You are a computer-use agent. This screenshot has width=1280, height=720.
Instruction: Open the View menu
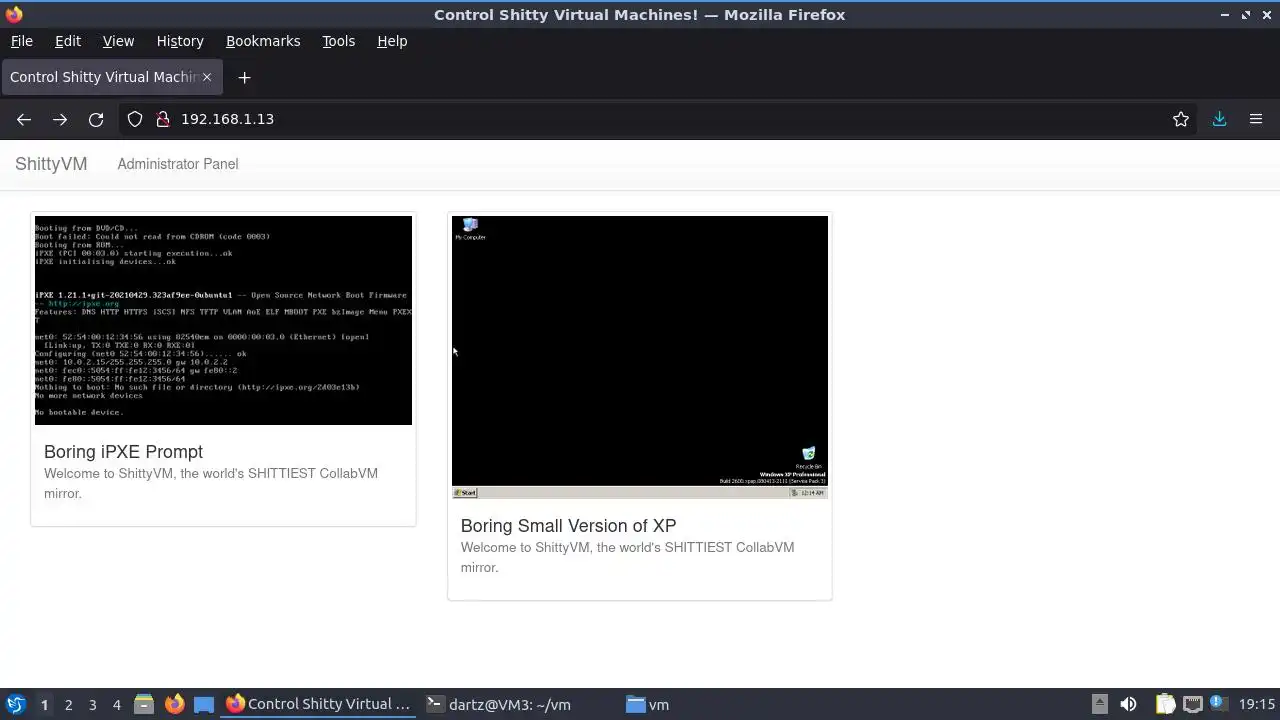point(118,41)
